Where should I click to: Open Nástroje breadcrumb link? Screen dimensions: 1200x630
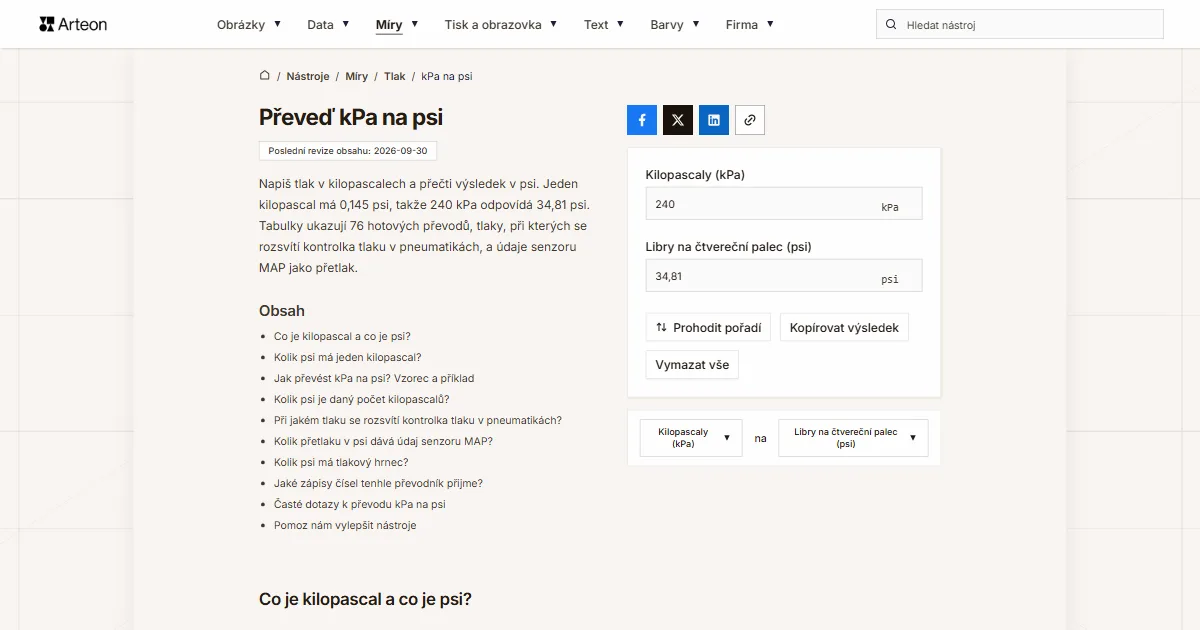(308, 76)
